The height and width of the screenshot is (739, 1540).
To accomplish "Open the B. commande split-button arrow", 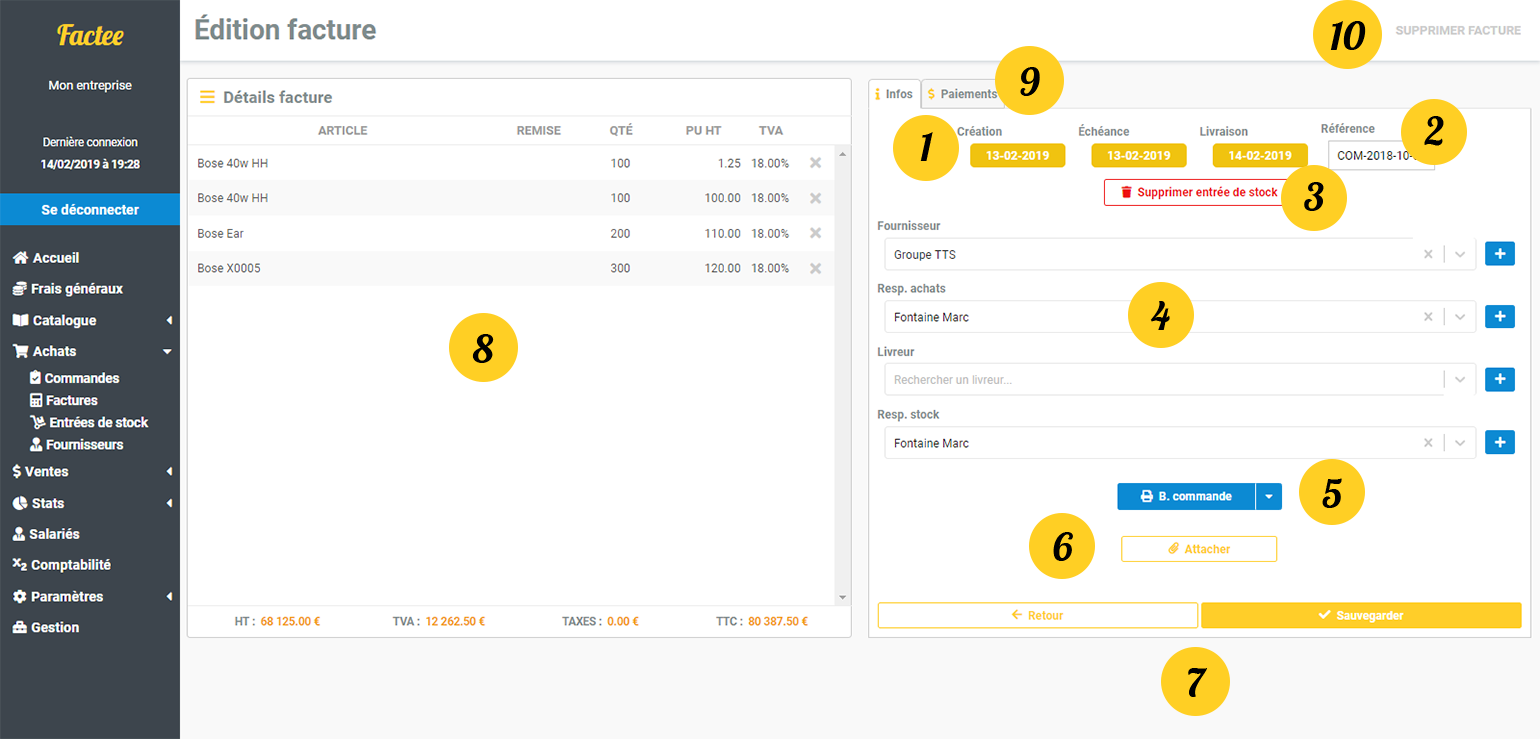I will point(1268,496).
